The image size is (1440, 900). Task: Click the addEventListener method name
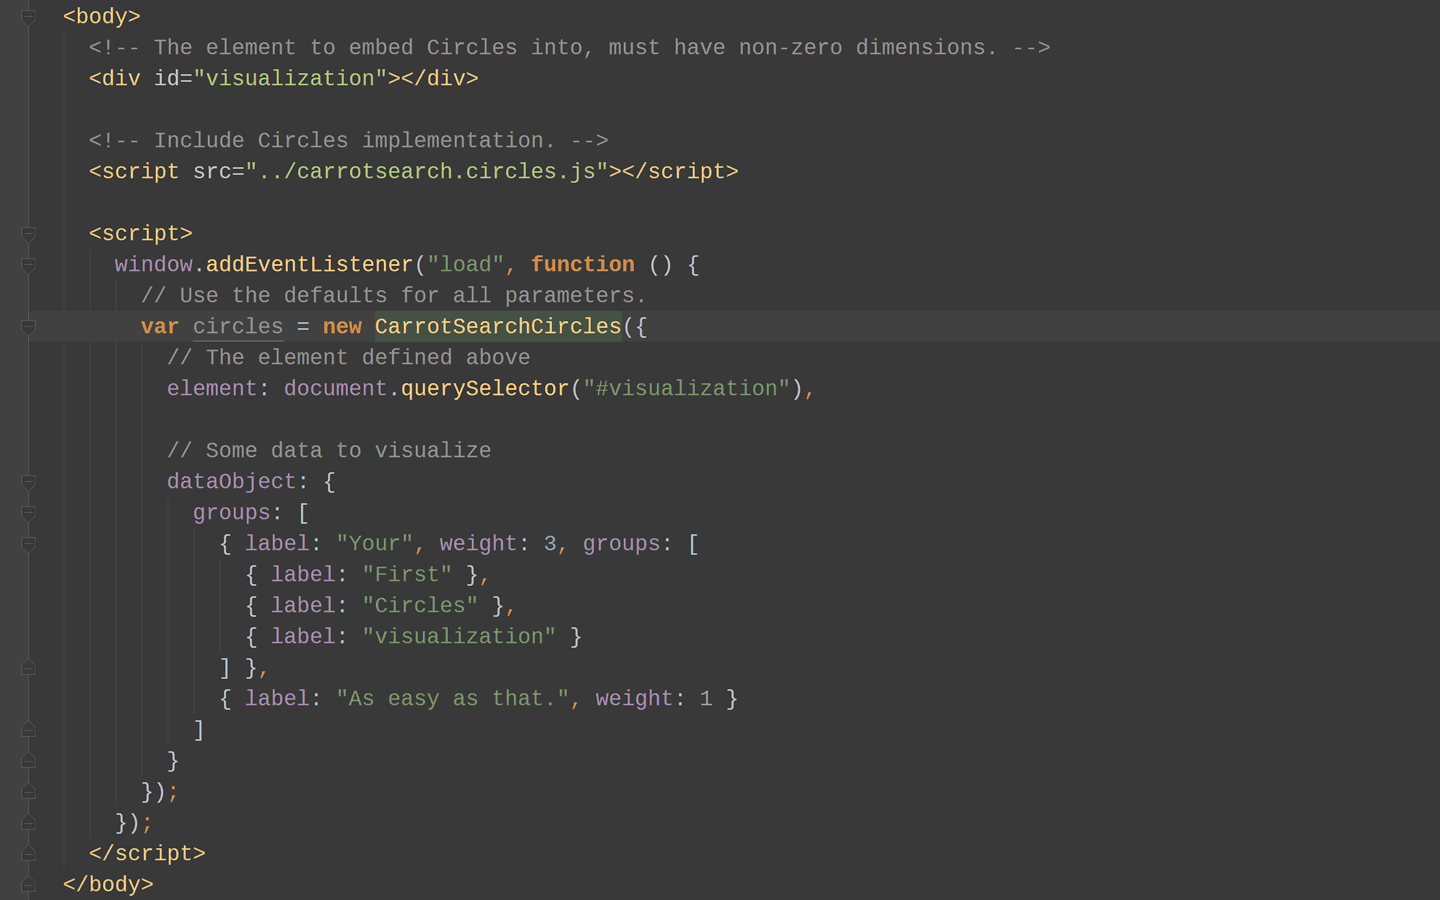click(309, 265)
